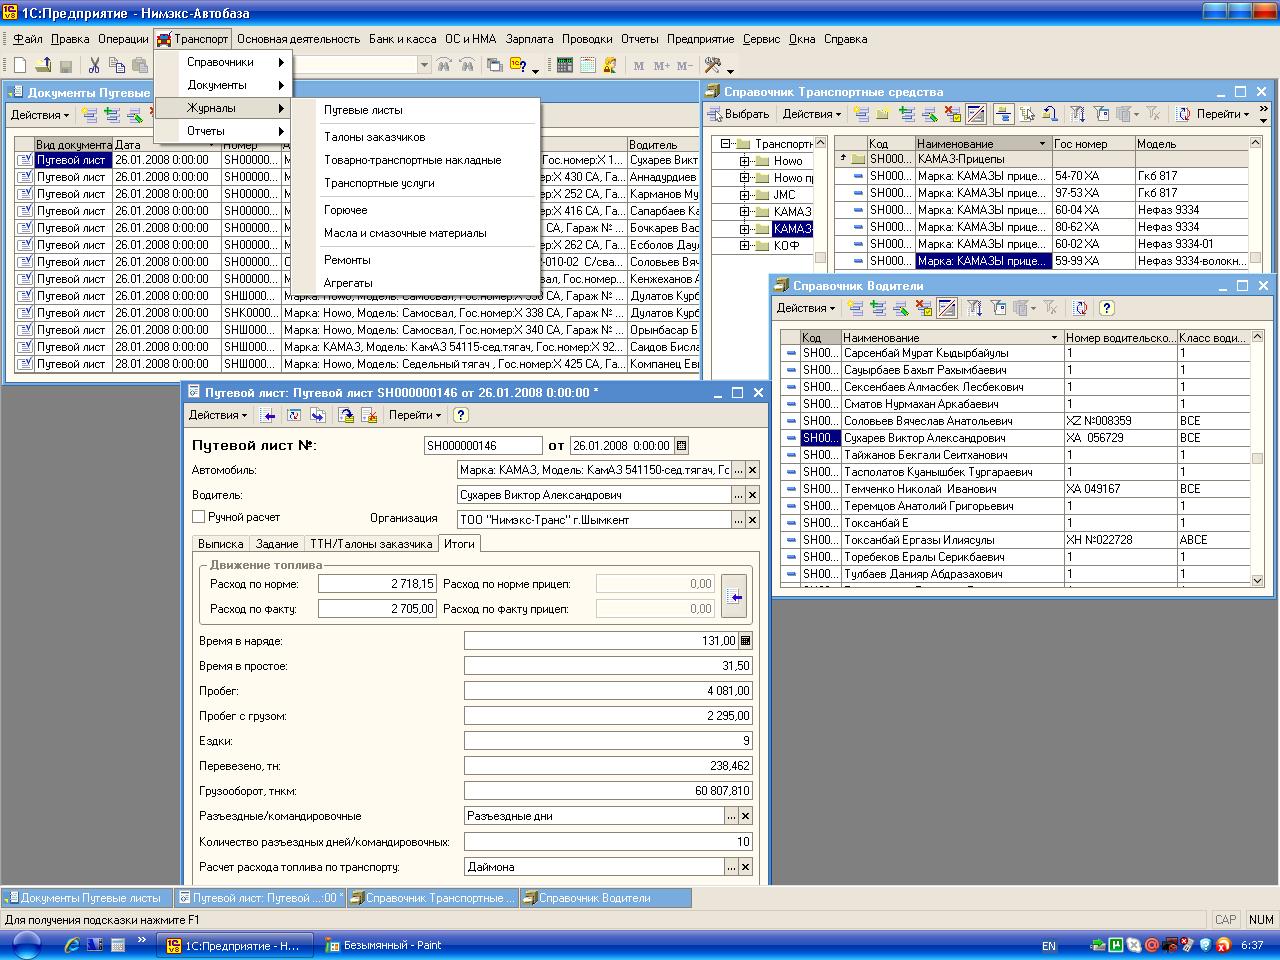Click the Пробег value field
The height and width of the screenshot is (960, 1280).
pyautogui.click(x=607, y=691)
